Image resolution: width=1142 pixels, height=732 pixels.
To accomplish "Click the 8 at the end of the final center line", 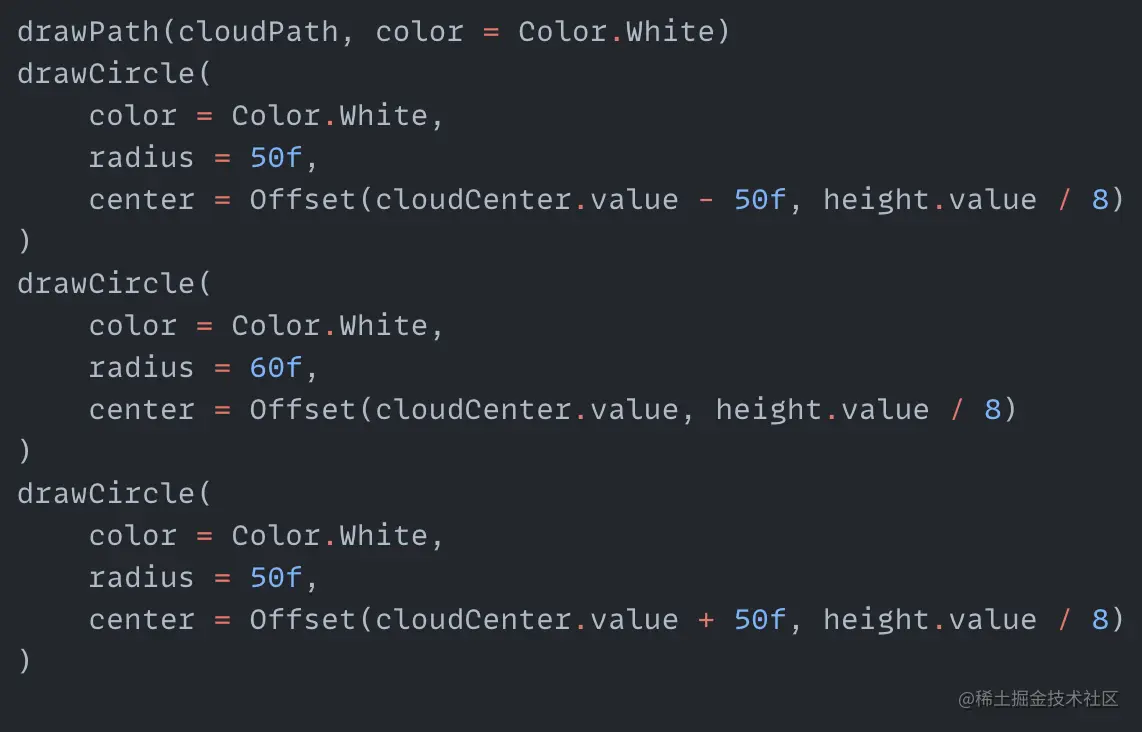I will click(1100, 620).
